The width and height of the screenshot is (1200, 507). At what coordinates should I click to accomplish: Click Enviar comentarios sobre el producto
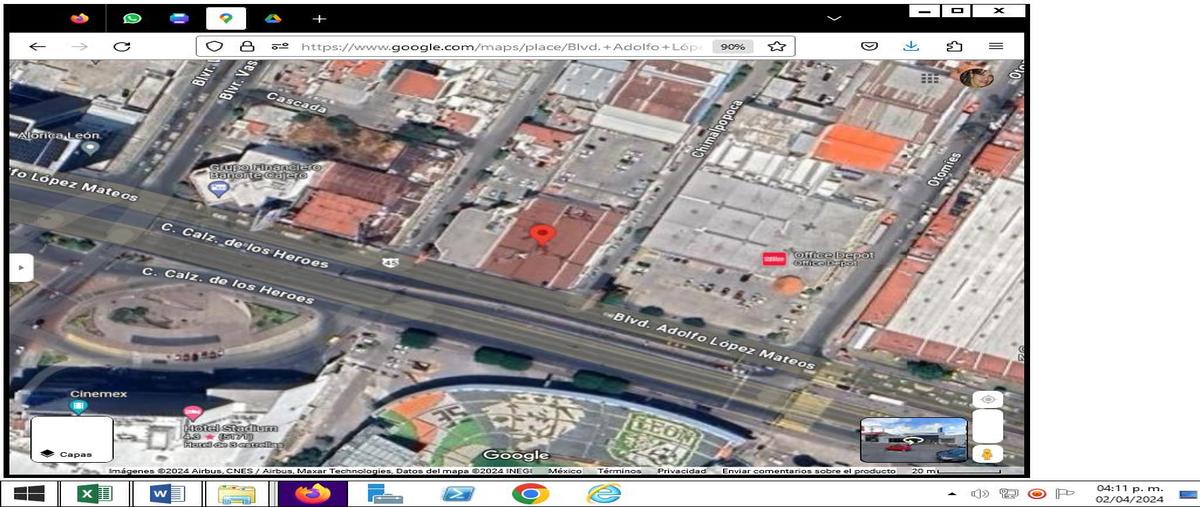[809, 471]
